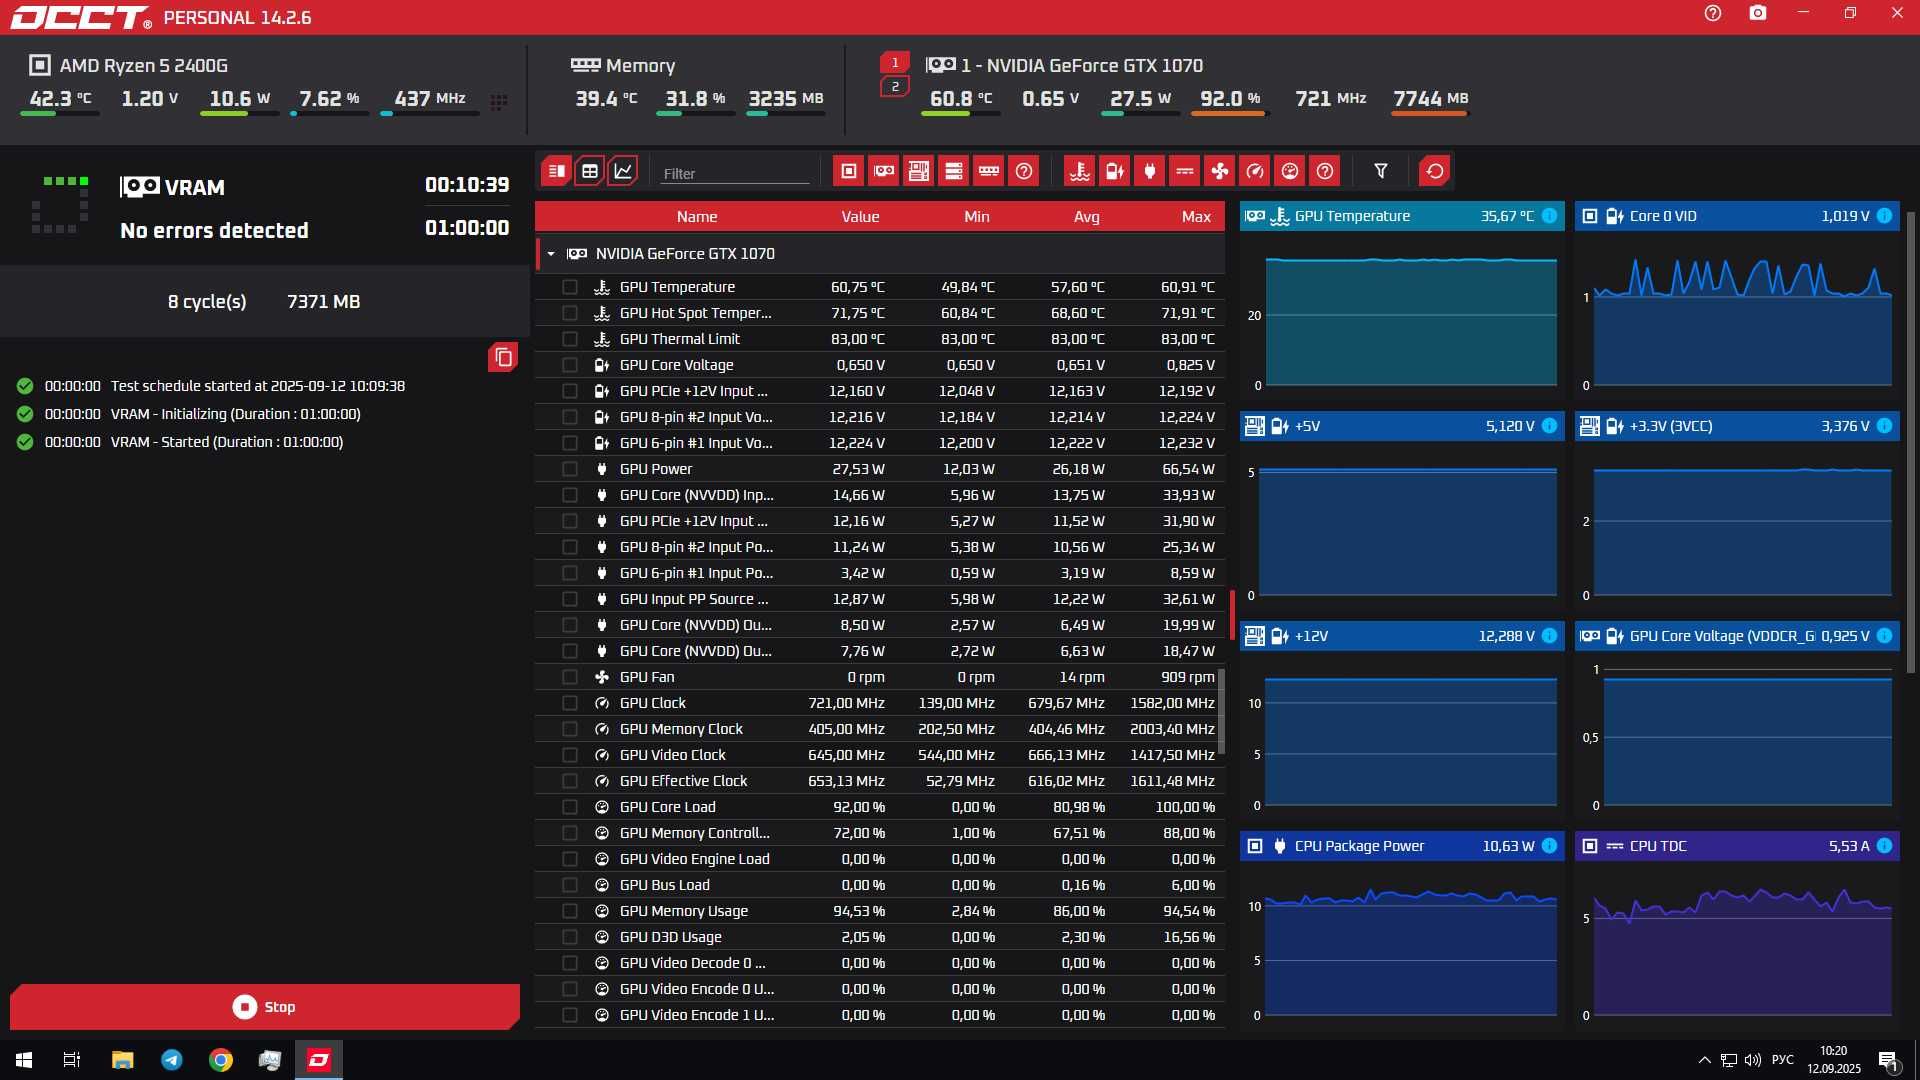
Task: Open Windows Start menu
Action: [24, 1060]
